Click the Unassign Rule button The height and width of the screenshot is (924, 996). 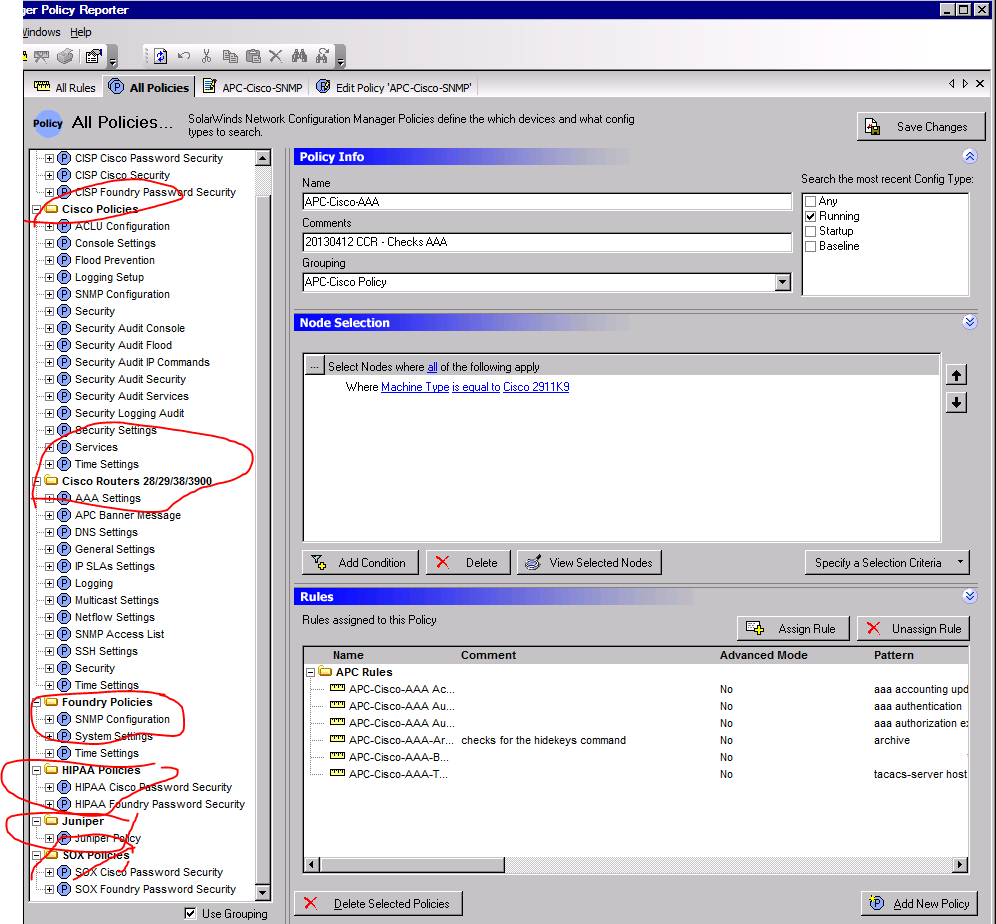(913, 629)
